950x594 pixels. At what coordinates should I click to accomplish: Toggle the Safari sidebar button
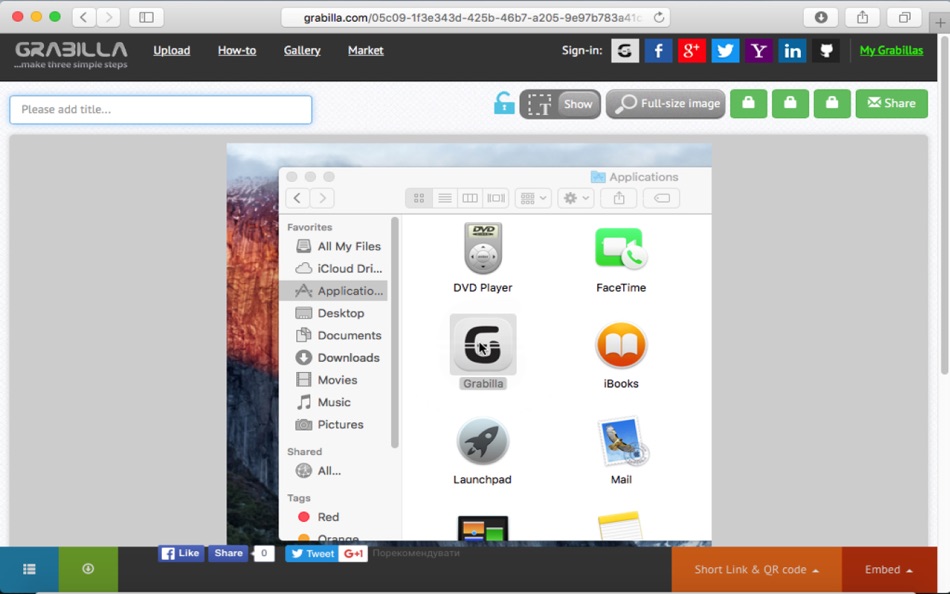click(x=147, y=17)
